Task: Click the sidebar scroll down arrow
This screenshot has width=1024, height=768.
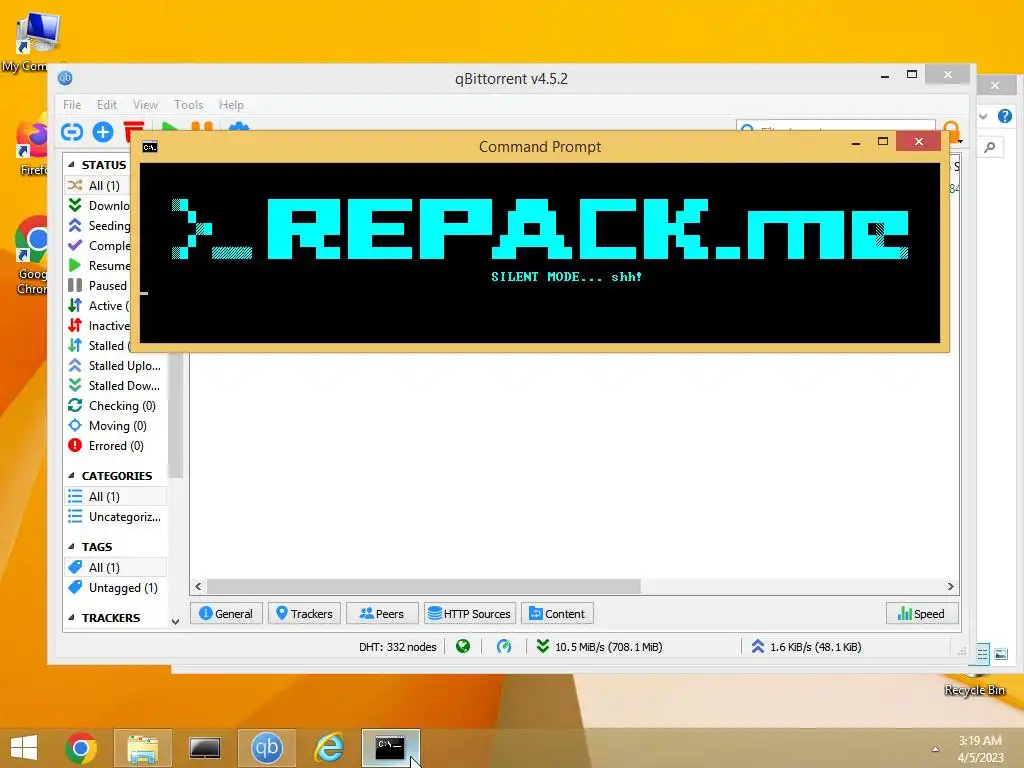Action: click(175, 622)
